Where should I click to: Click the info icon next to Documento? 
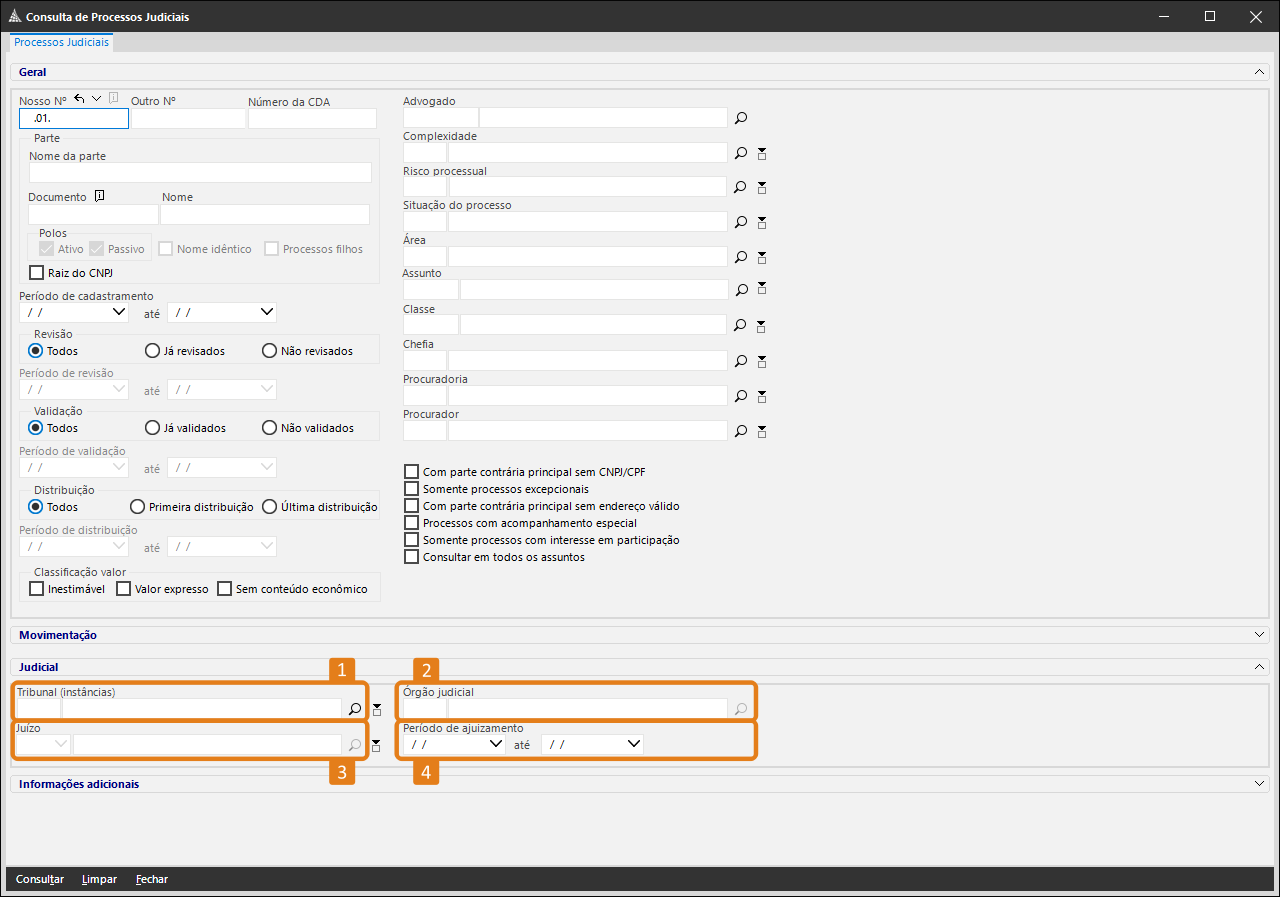point(99,196)
